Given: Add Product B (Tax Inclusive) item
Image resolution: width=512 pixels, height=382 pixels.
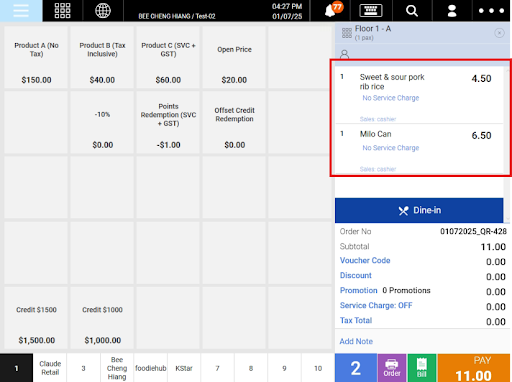Looking at the screenshot, I should (102, 57).
